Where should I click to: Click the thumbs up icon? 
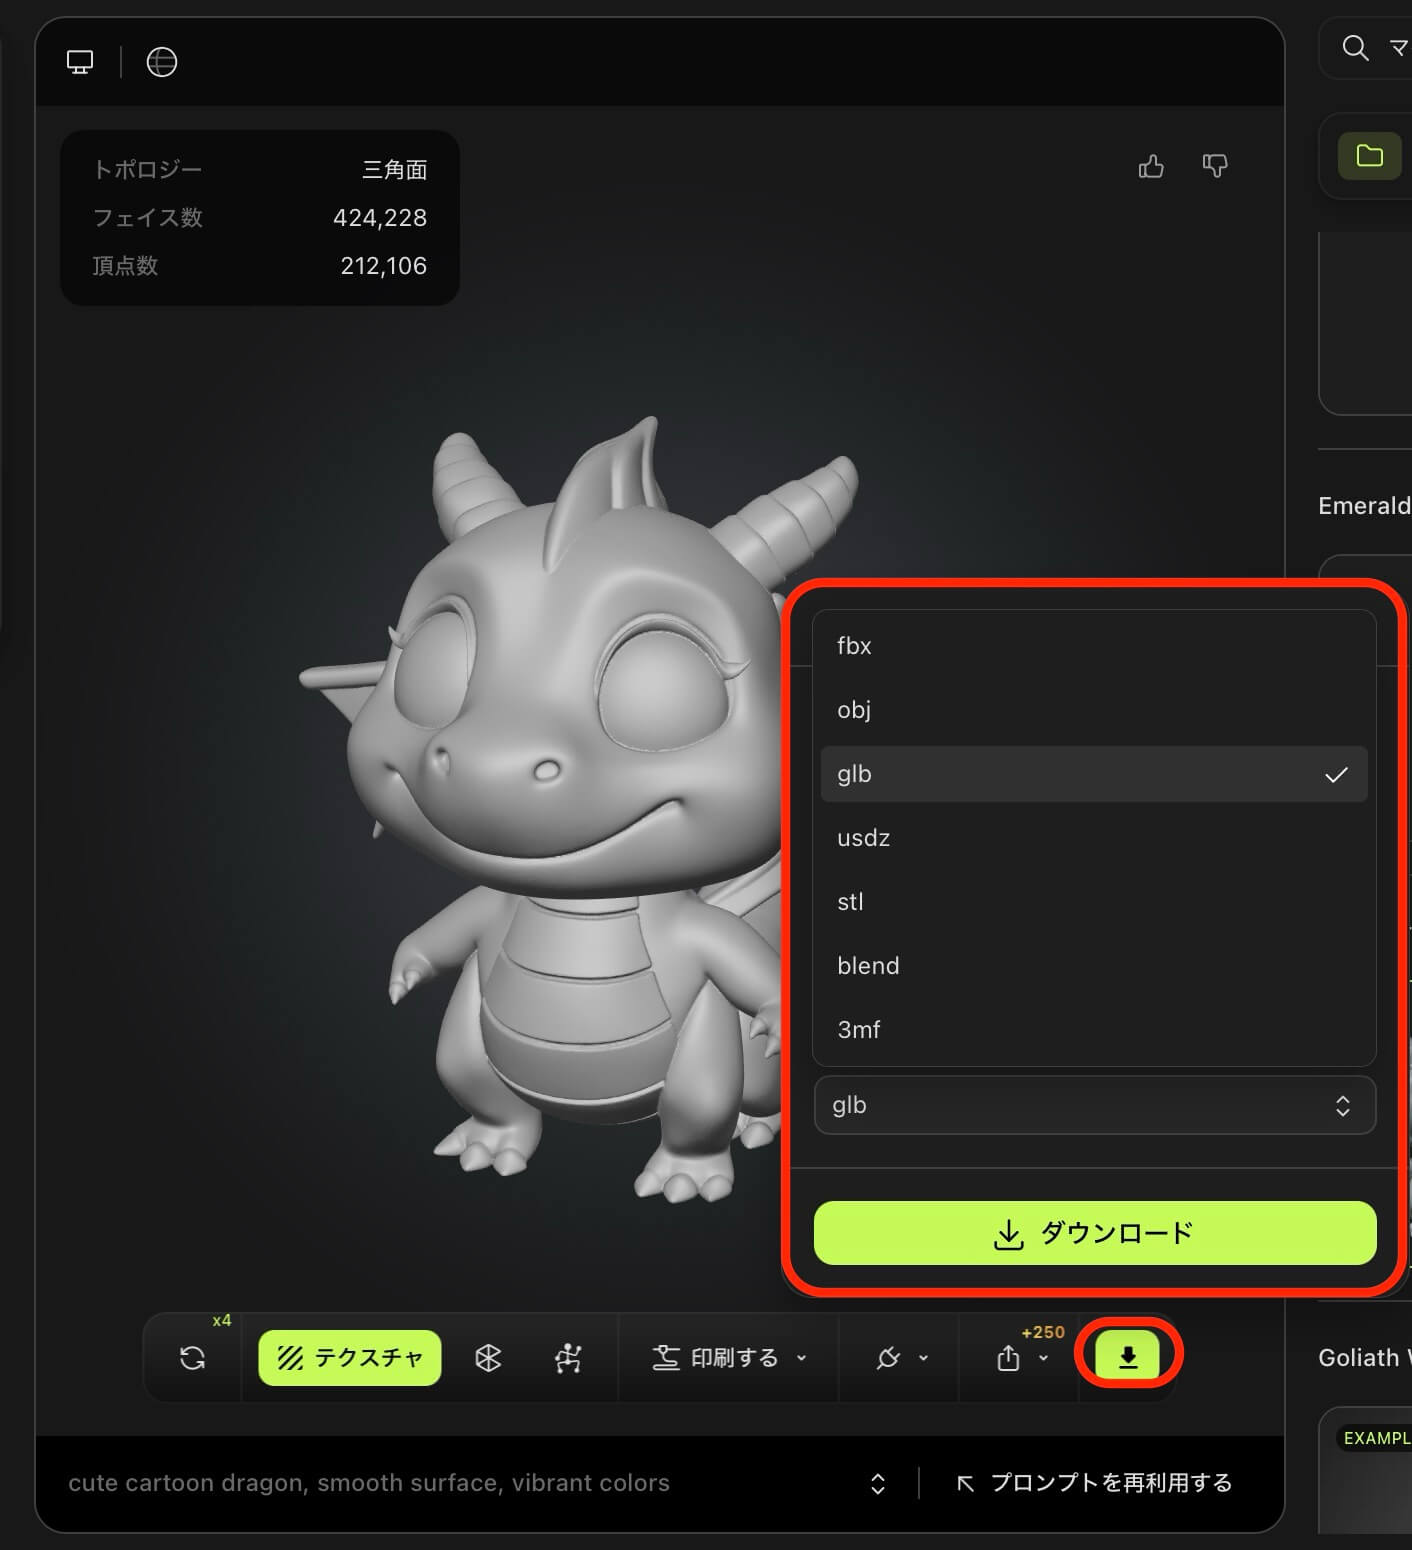pyautogui.click(x=1151, y=166)
